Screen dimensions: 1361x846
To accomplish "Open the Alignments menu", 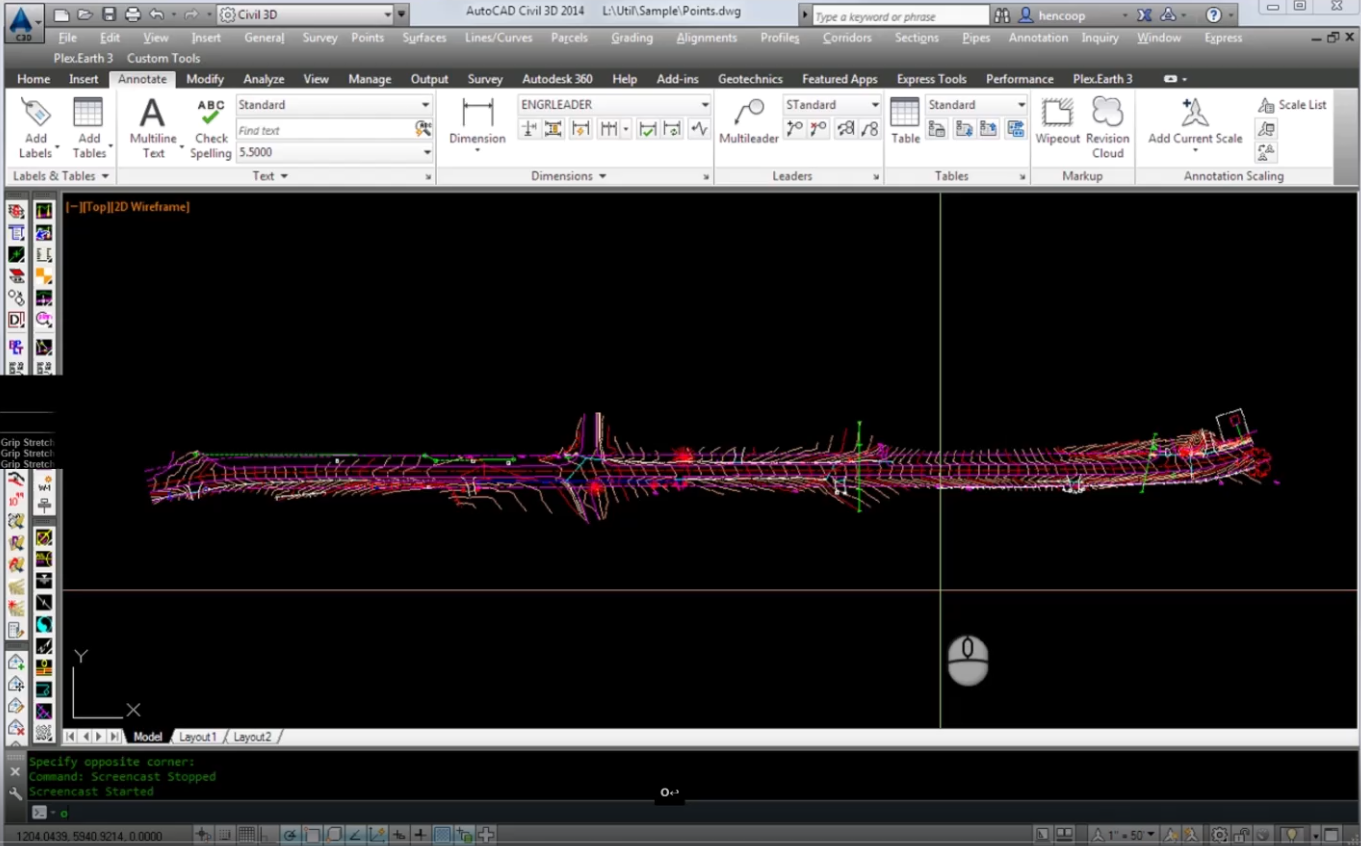I will [706, 38].
